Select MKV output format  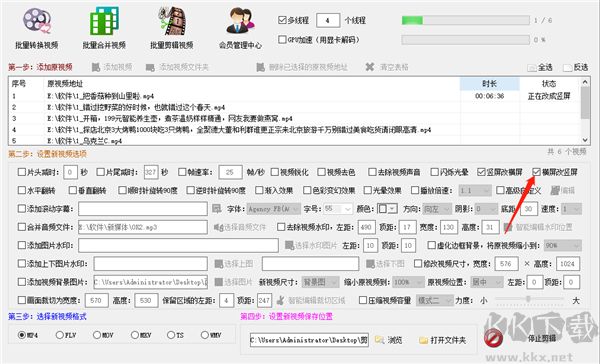134,335
